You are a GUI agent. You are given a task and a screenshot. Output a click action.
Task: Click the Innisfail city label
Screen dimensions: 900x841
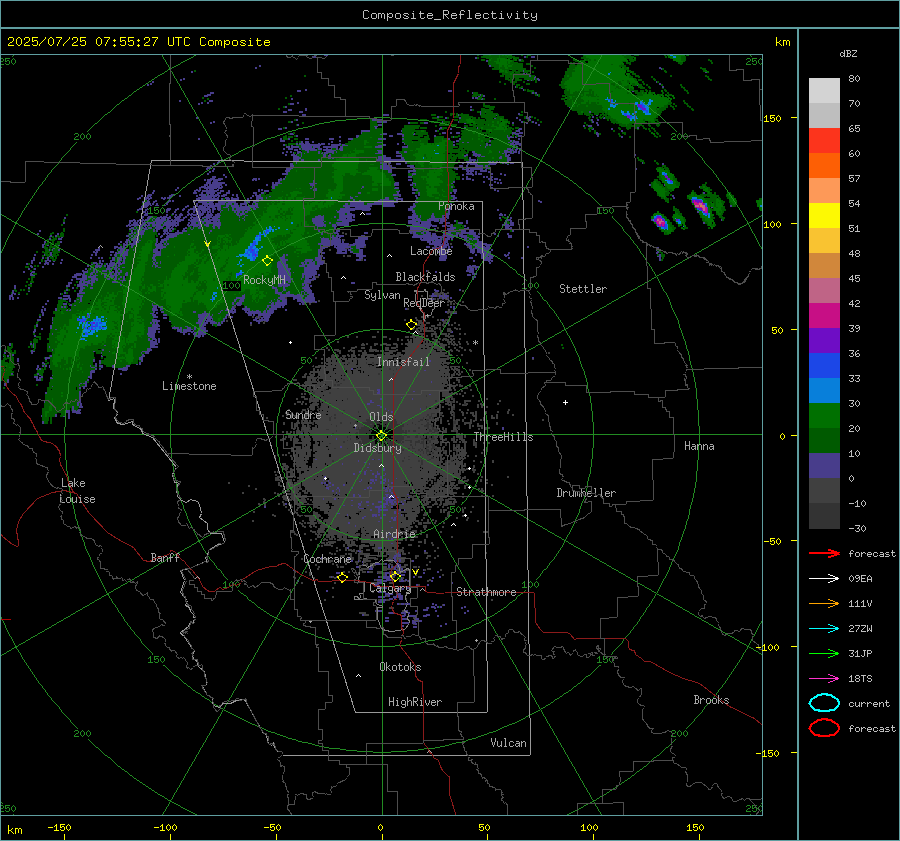tap(403, 362)
